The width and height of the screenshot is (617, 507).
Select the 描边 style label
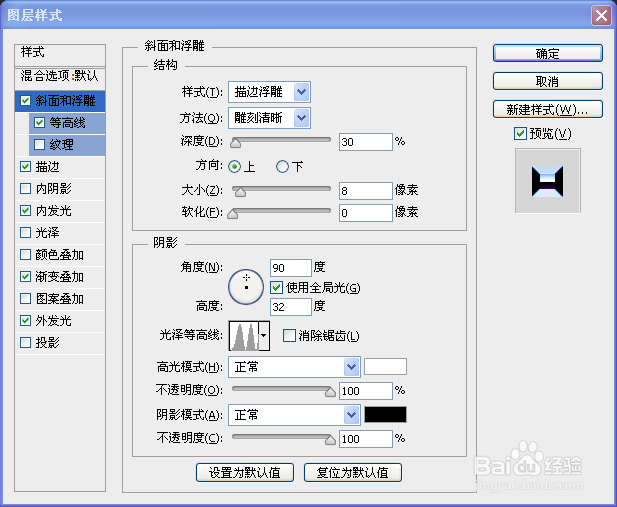pyautogui.click(x=48, y=167)
